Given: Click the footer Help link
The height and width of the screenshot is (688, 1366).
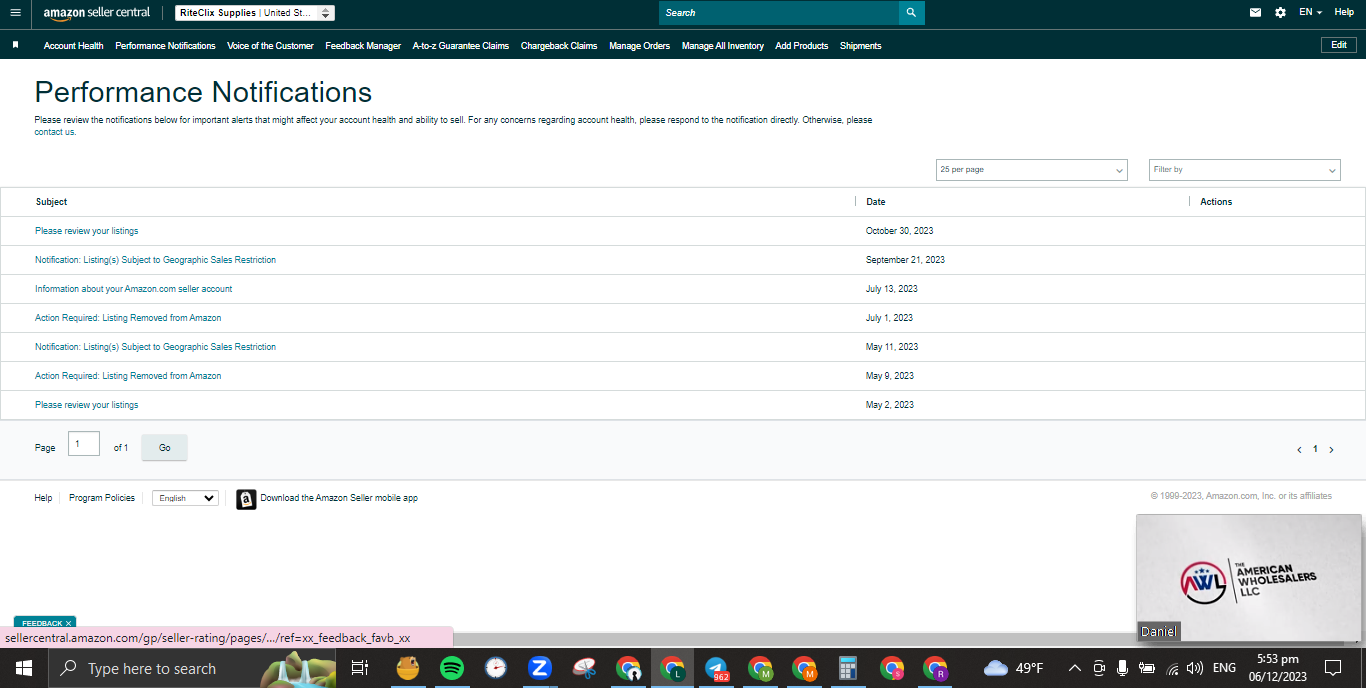Looking at the screenshot, I should (x=43, y=498).
